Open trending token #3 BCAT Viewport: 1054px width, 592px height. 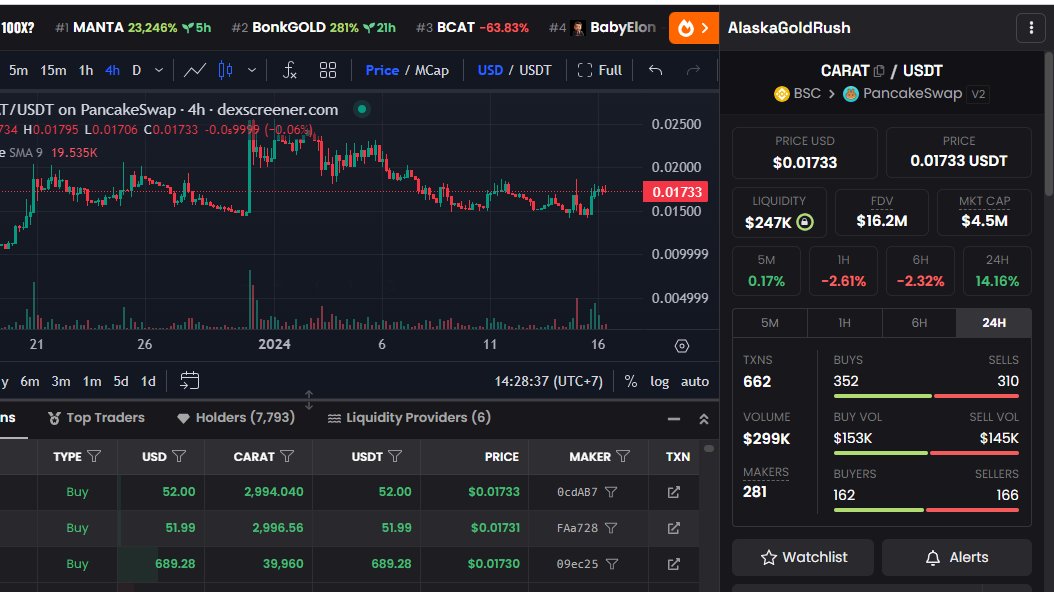(472, 28)
